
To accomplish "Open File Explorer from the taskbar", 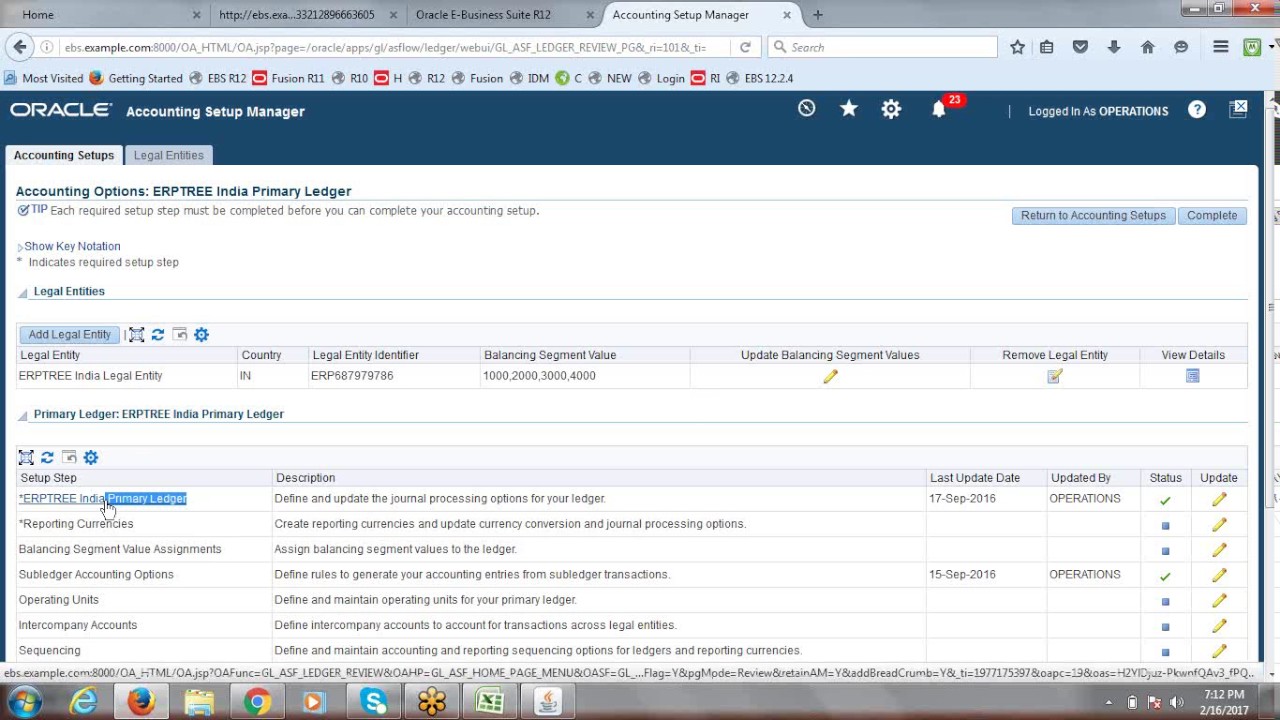I will [199, 702].
